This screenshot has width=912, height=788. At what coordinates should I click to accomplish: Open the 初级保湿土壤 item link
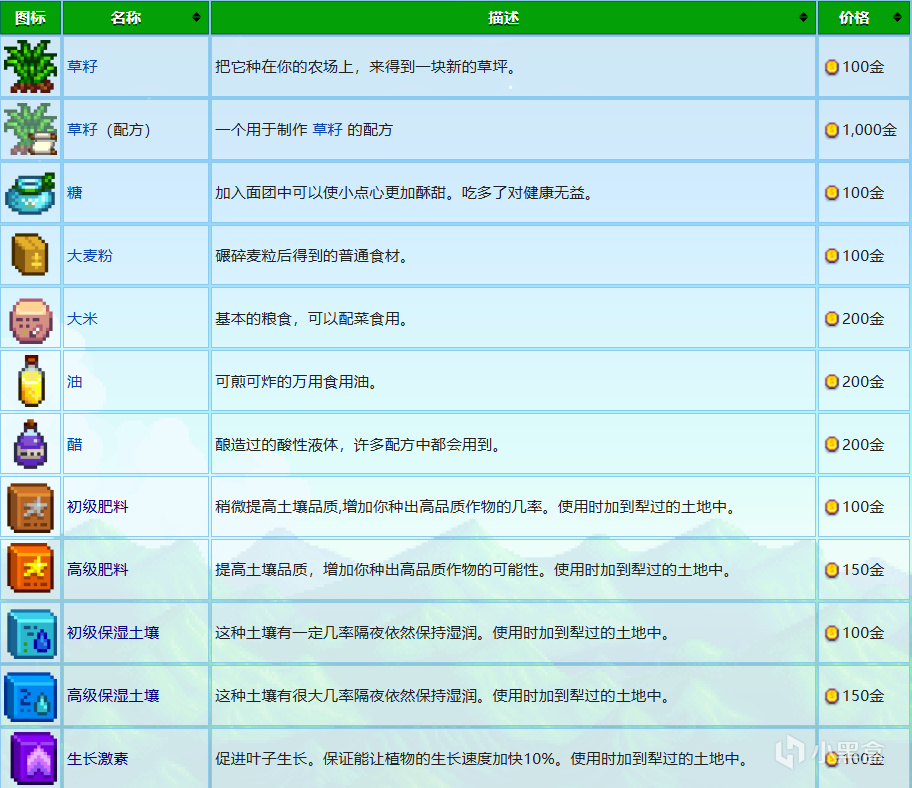(113, 633)
